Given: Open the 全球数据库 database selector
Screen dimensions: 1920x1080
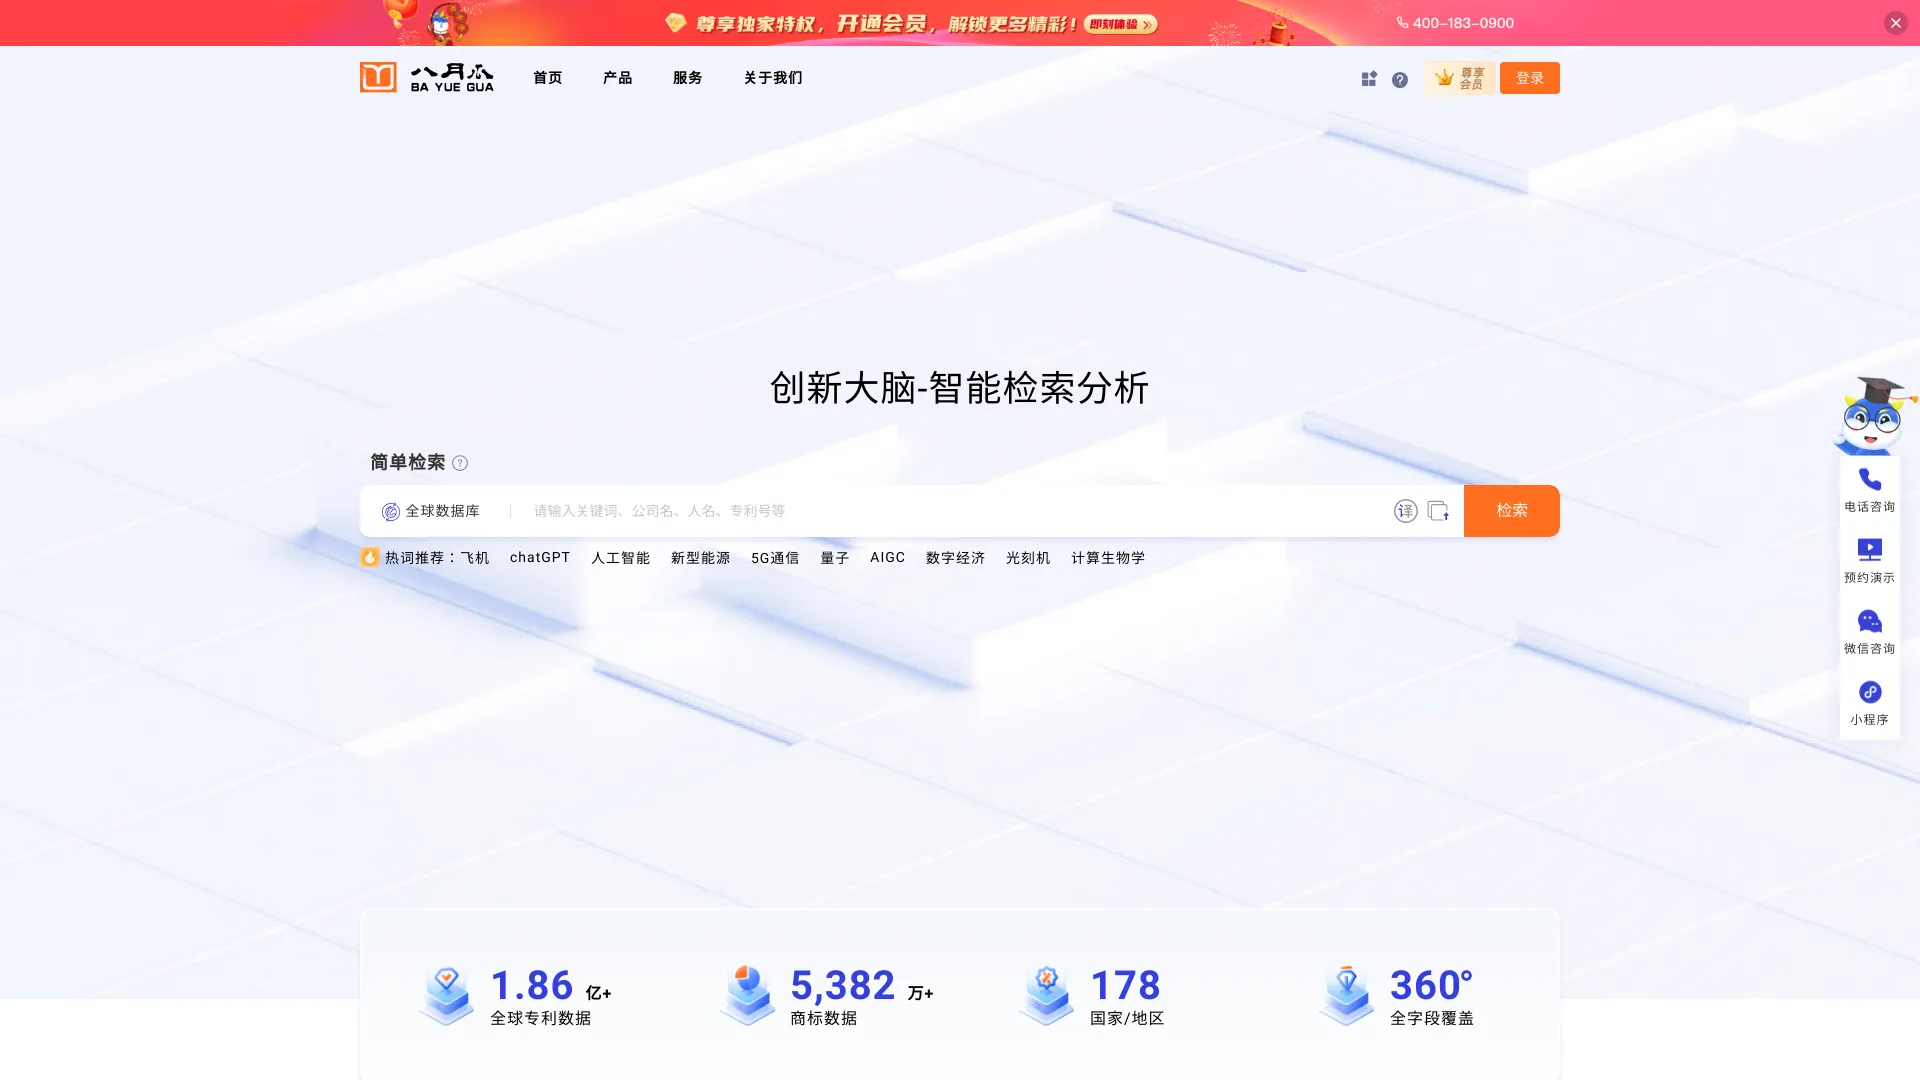Looking at the screenshot, I should pyautogui.click(x=435, y=510).
